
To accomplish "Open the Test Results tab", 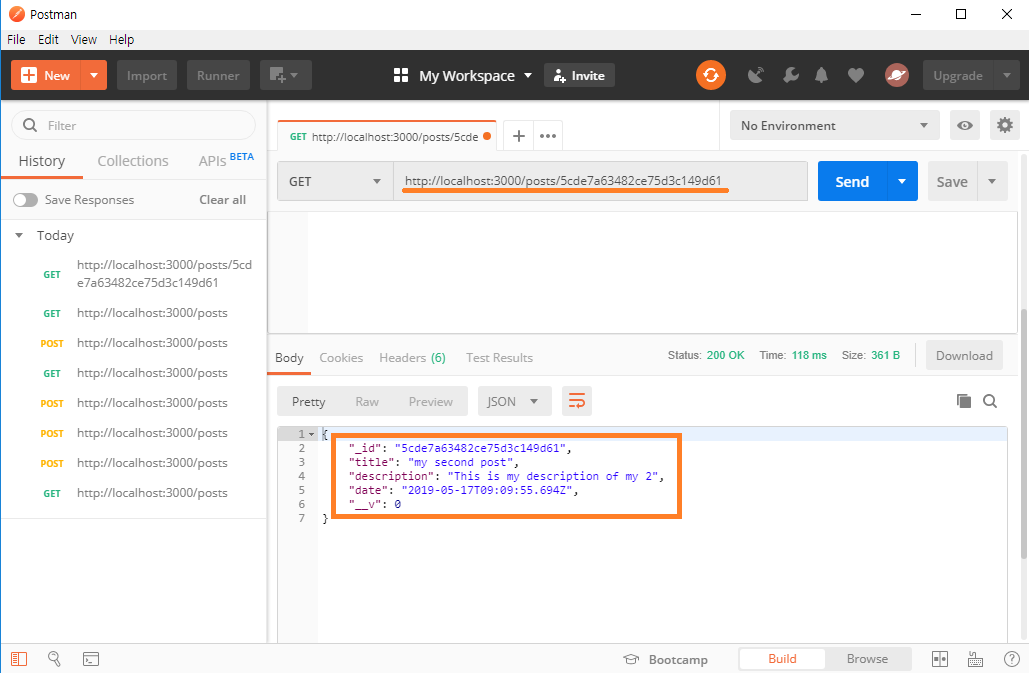I will point(499,357).
